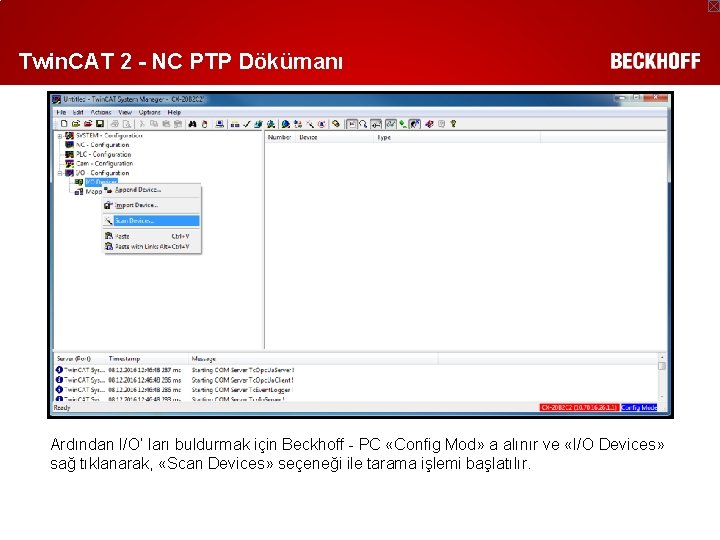This screenshot has height=540, width=720.
Task: Collapse the I/O - Configuration tree node
Action: [60, 174]
